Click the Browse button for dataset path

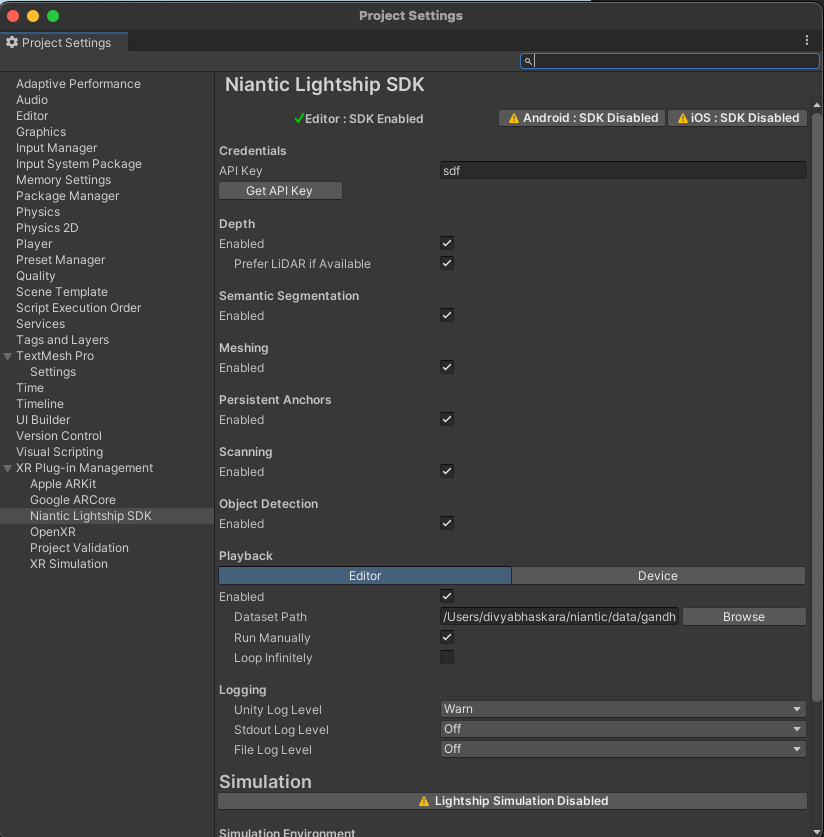(744, 617)
